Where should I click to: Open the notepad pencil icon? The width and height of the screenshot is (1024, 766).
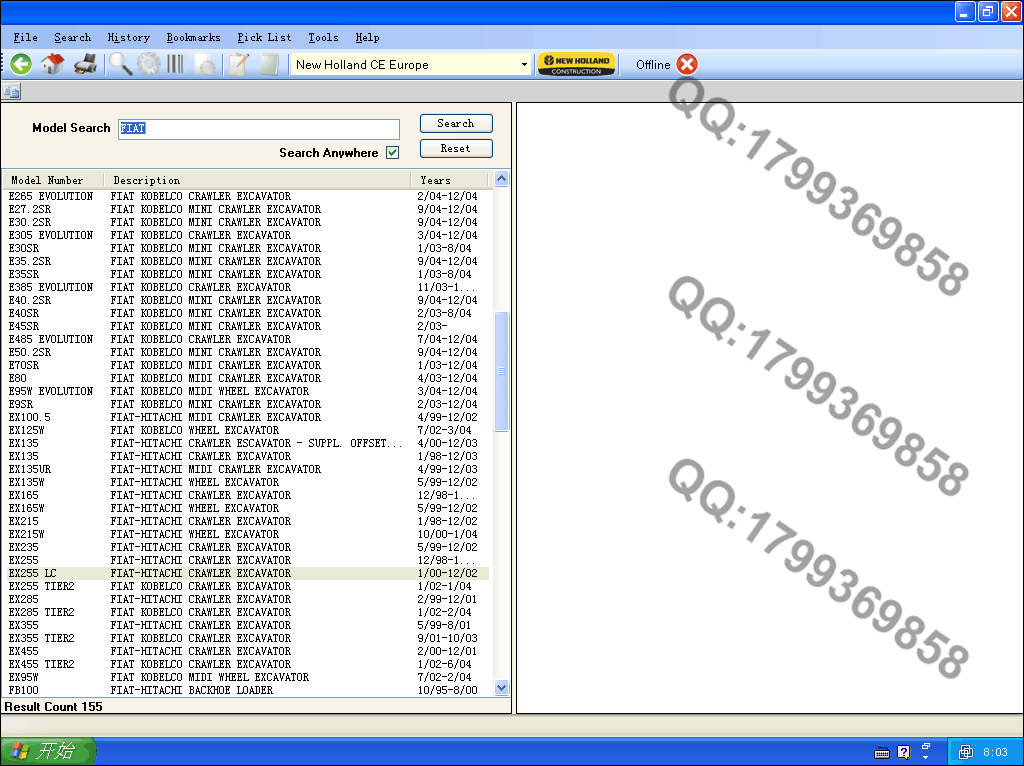(238, 64)
